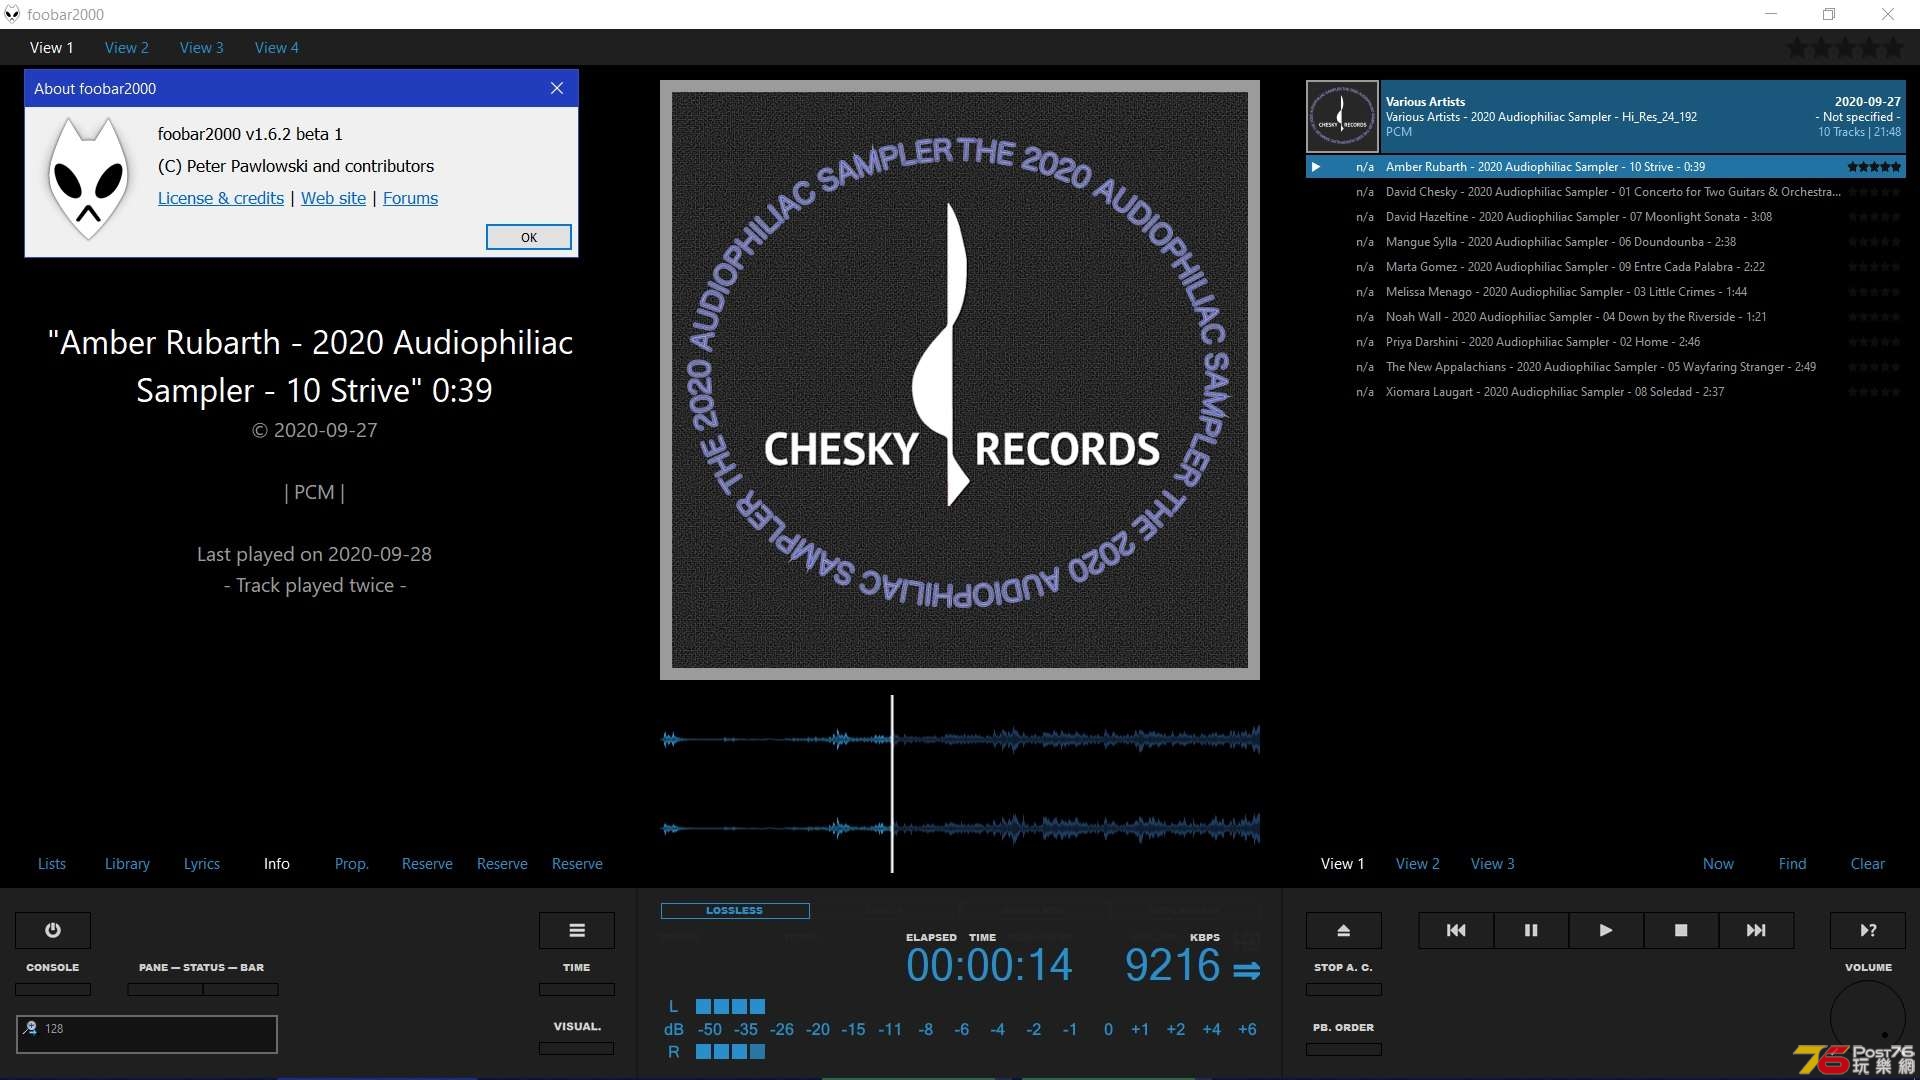Click the search input field showing 128
Screen dimensions: 1920x1080
click(x=147, y=1034)
